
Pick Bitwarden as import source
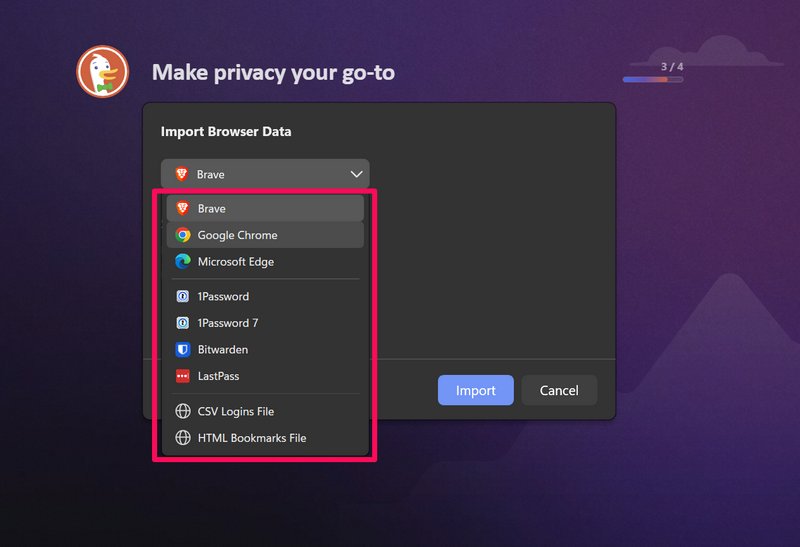223,350
